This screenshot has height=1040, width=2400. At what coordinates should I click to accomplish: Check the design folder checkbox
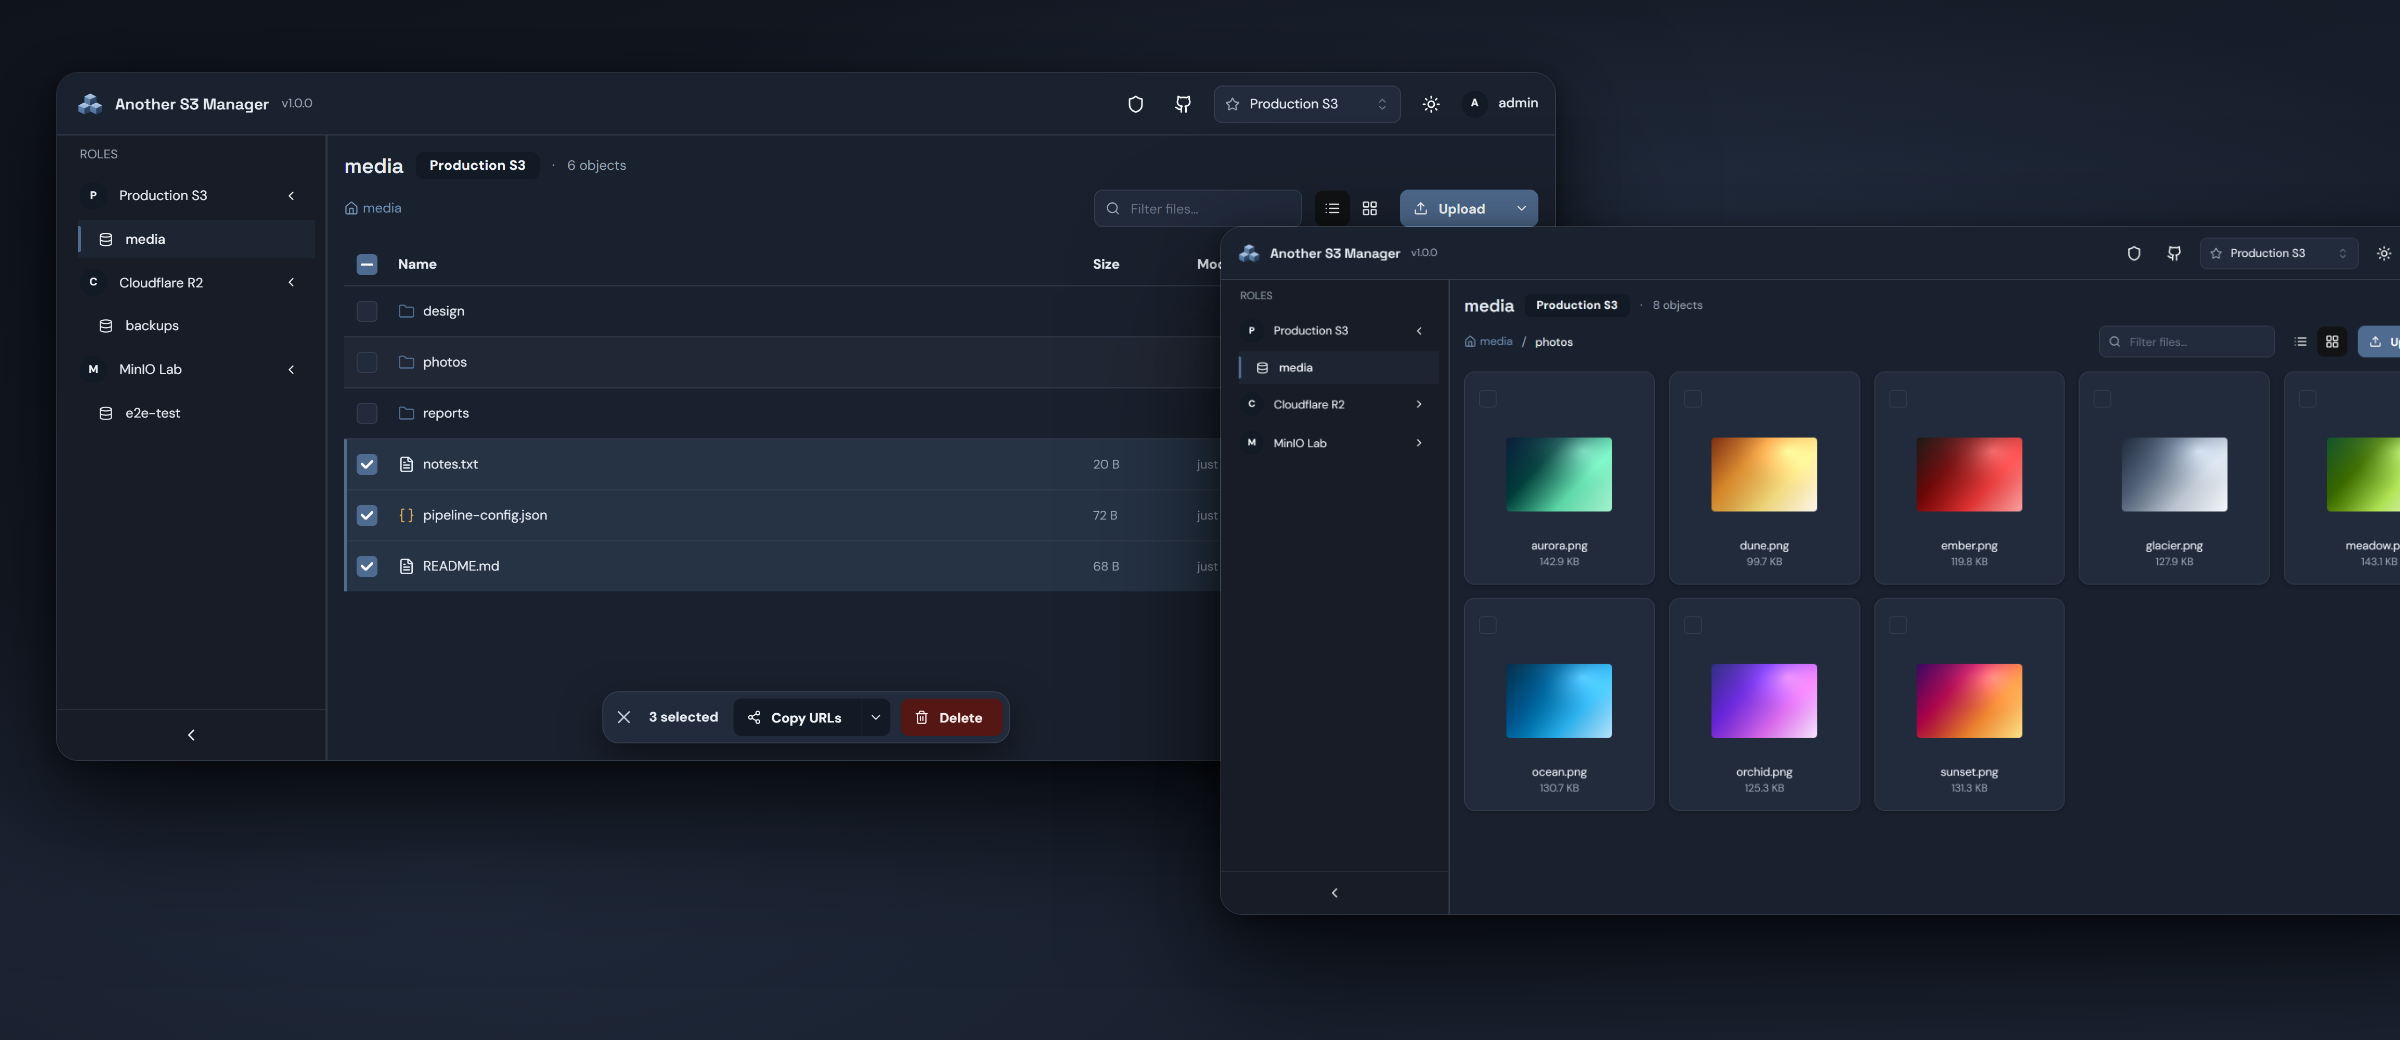[x=367, y=311]
